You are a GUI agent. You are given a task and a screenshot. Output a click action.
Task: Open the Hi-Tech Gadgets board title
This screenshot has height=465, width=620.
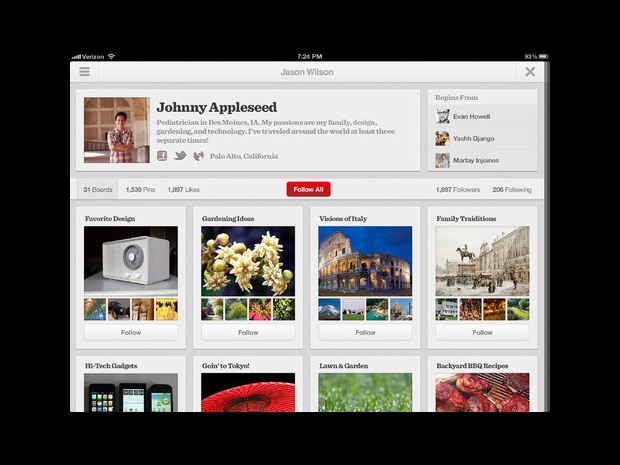coord(111,366)
